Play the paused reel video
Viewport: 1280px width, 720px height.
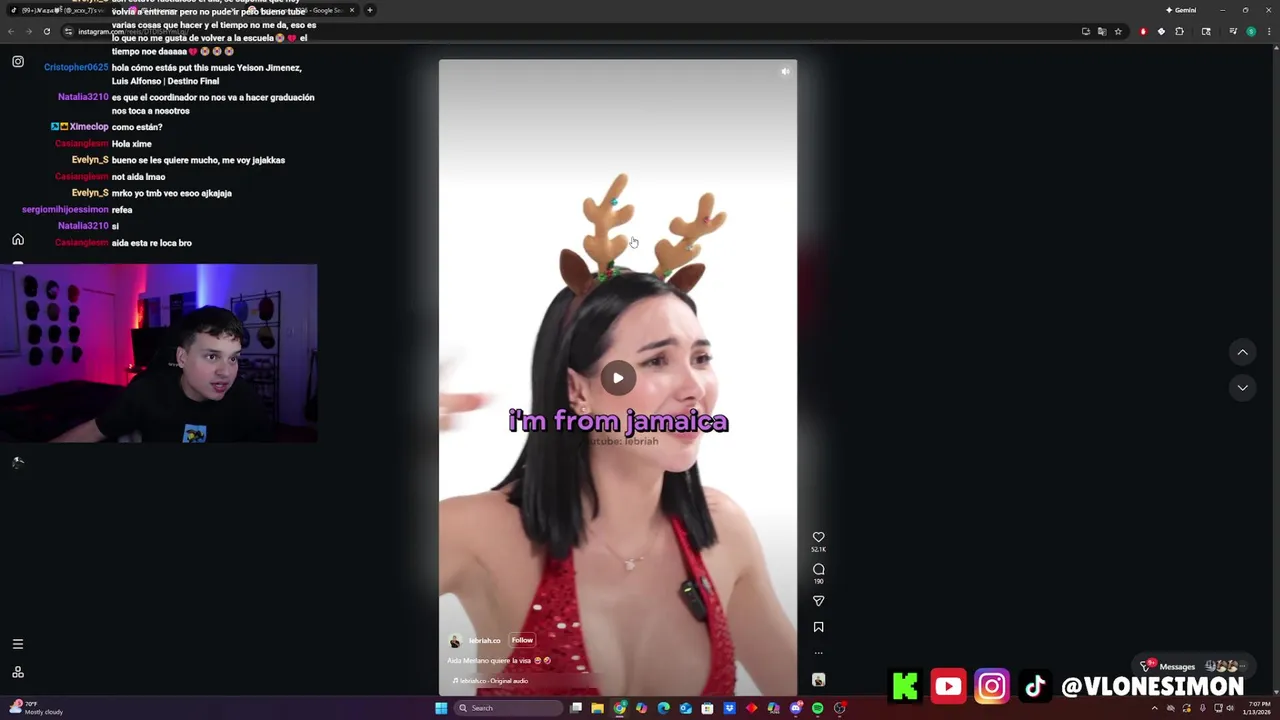pyautogui.click(x=618, y=378)
